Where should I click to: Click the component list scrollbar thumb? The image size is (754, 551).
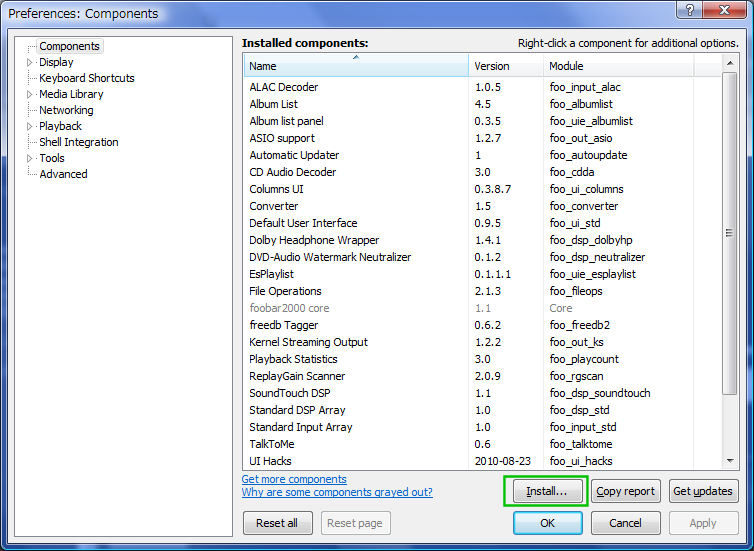click(730, 233)
